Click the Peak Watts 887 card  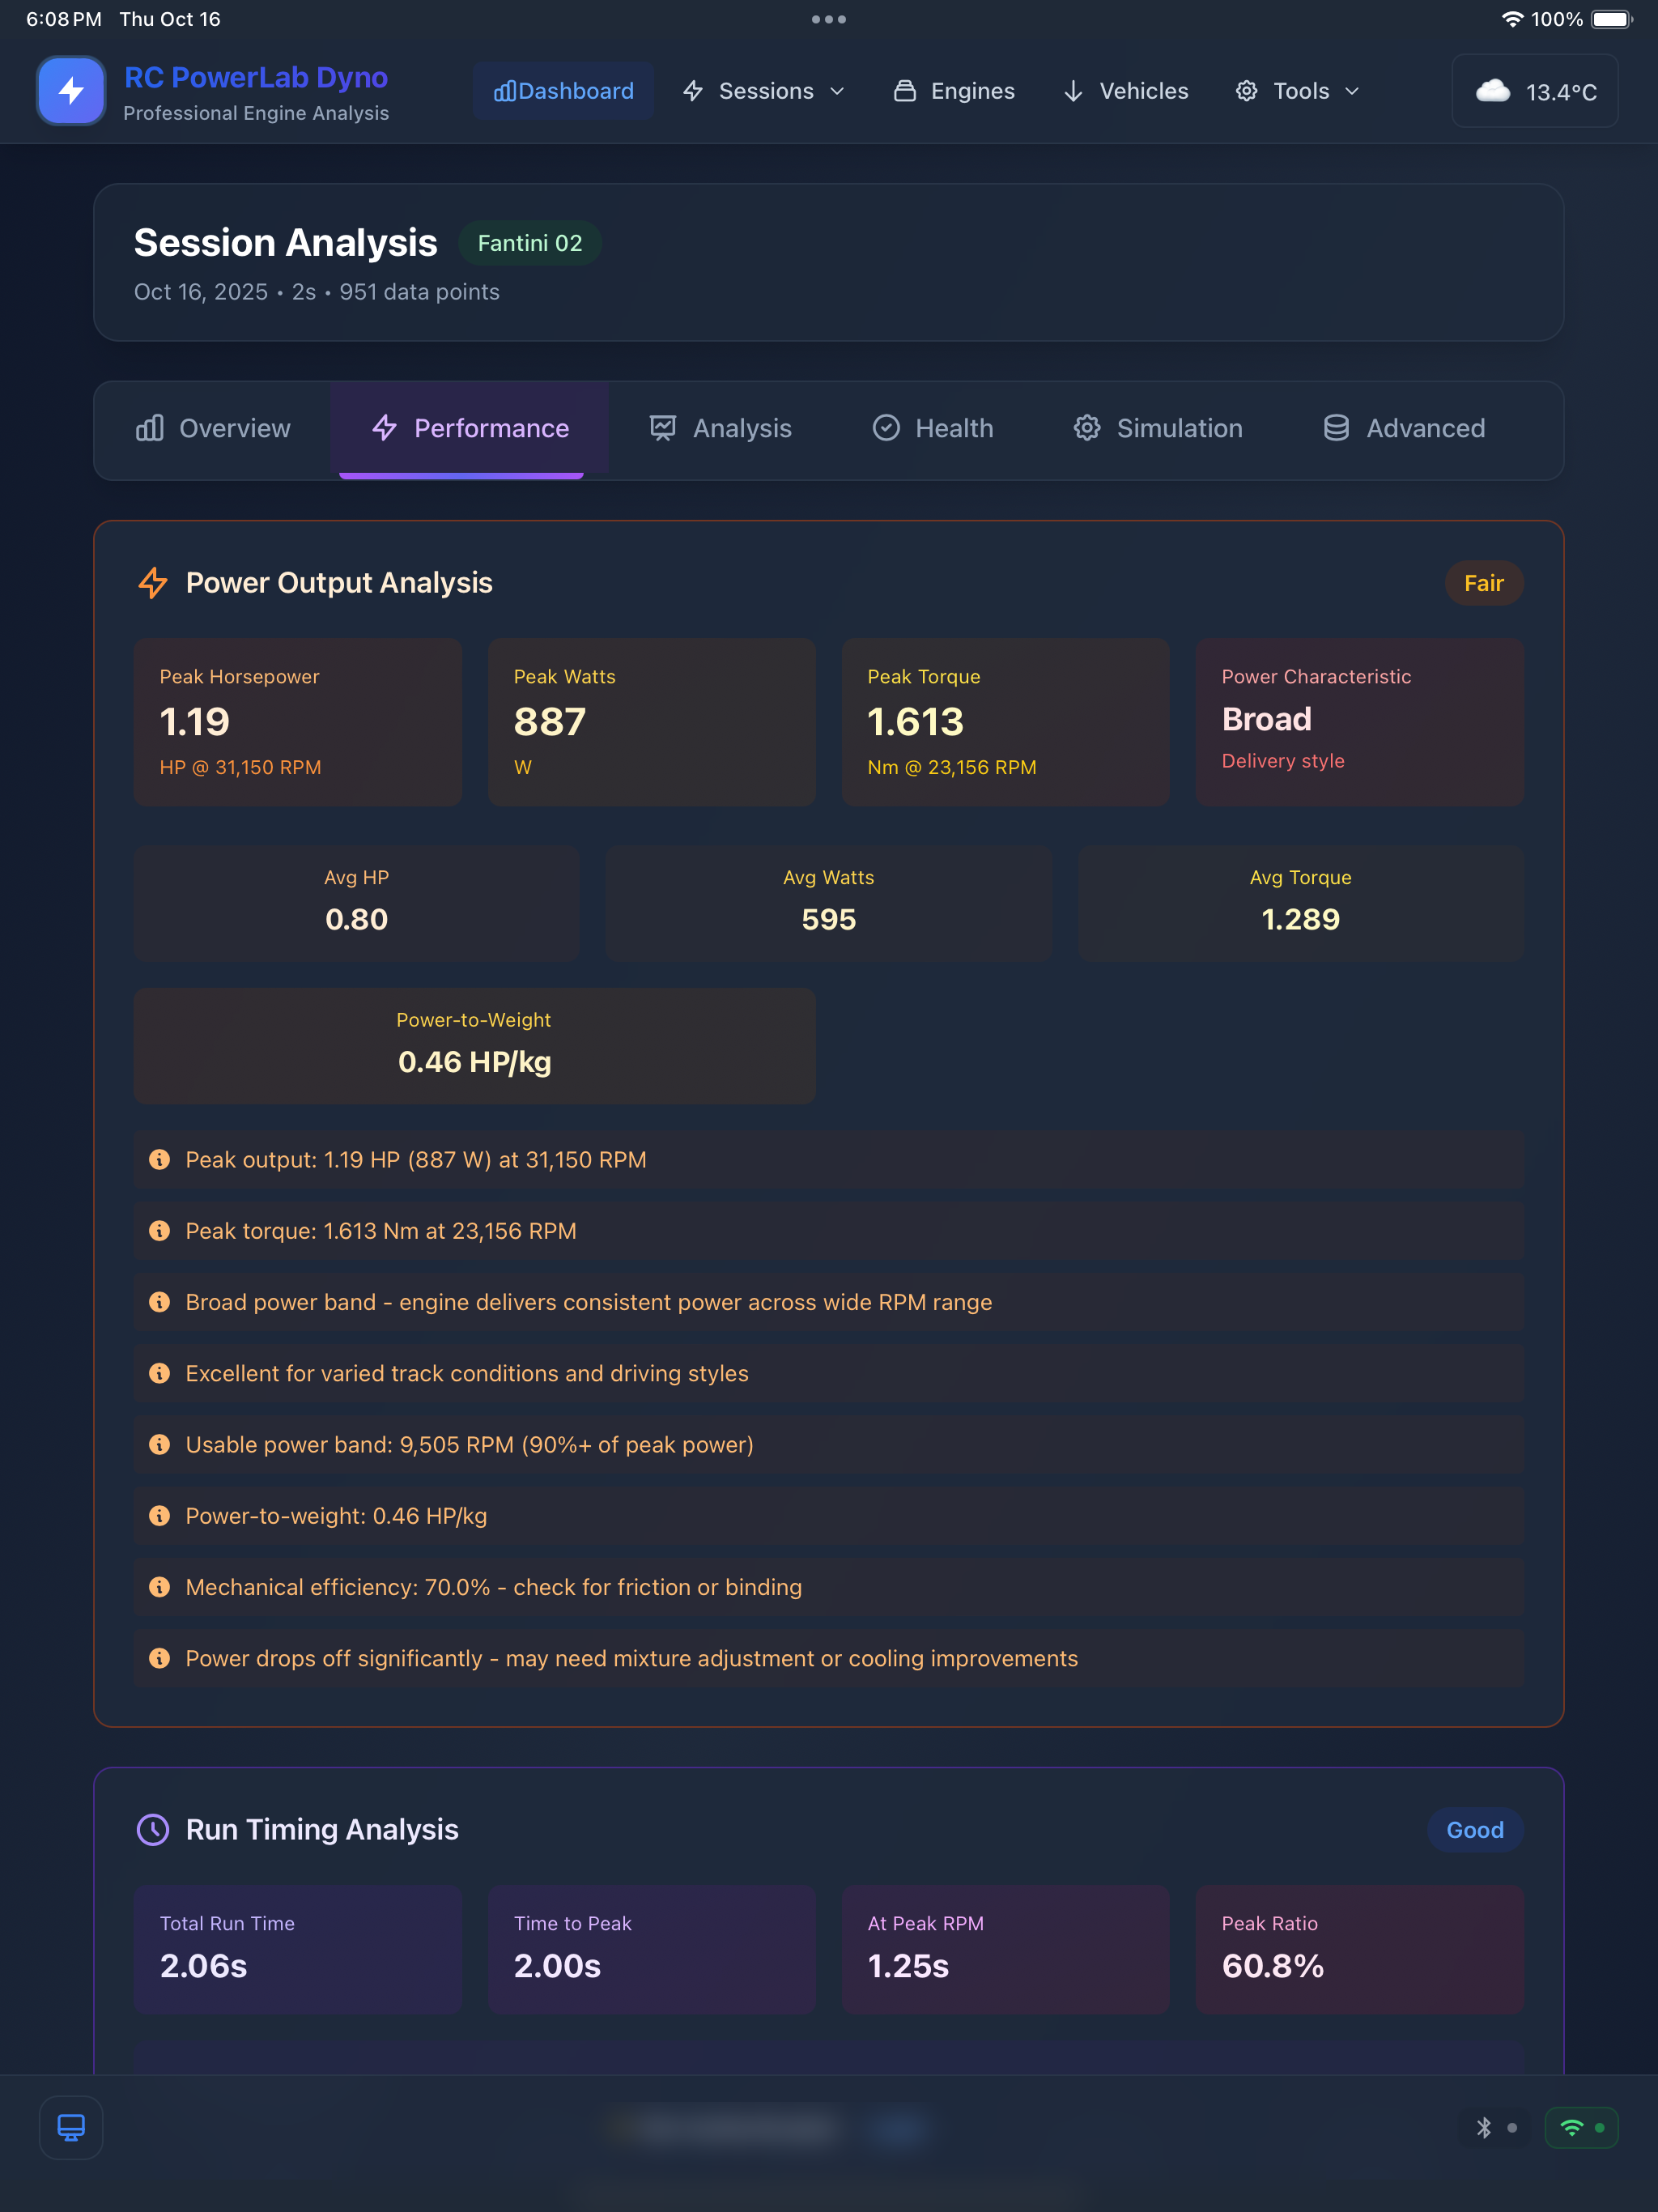pos(652,722)
